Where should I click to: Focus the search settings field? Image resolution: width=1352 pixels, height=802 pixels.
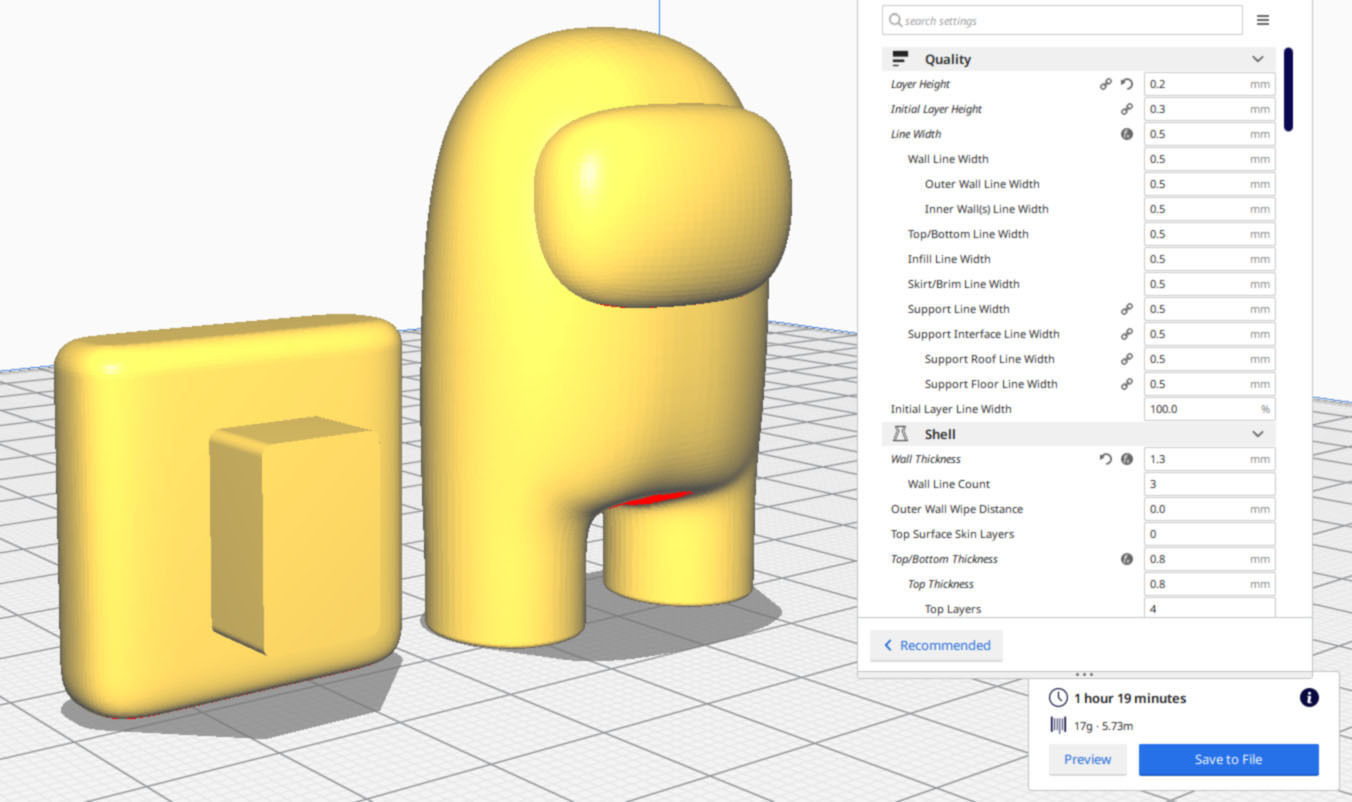1062,21
